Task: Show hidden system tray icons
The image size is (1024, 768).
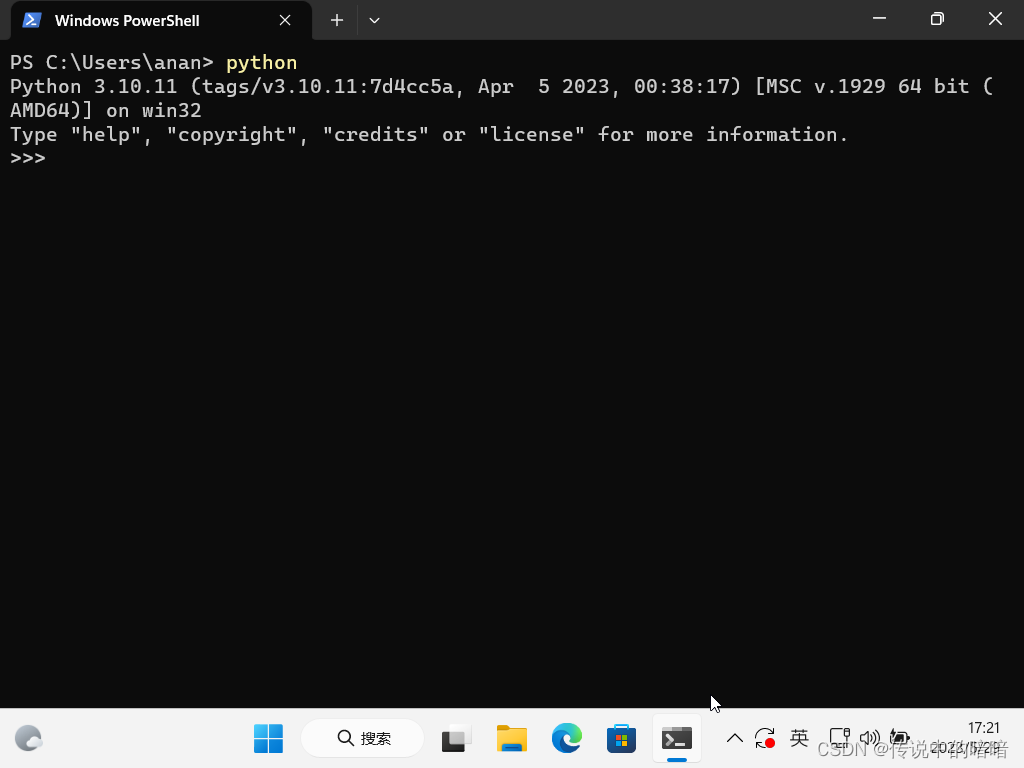Action: click(735, 739)
